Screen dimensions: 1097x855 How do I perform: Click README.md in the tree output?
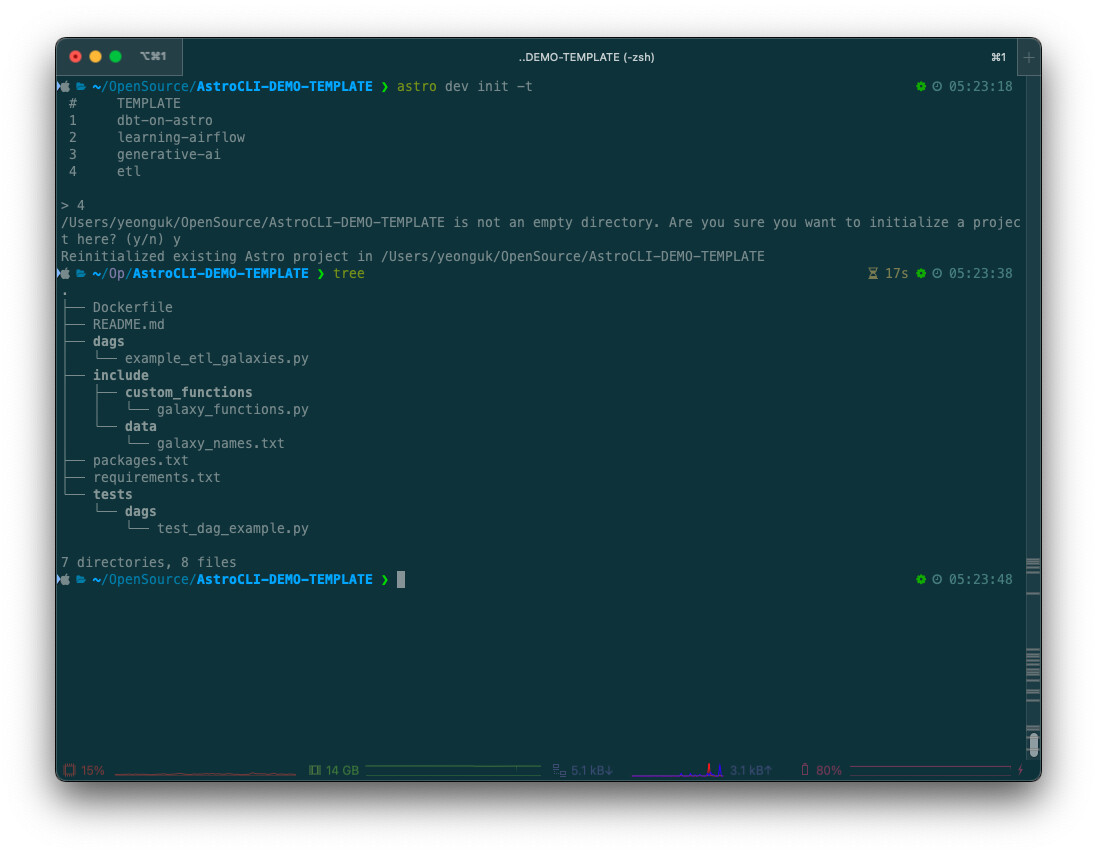[129, 324]
